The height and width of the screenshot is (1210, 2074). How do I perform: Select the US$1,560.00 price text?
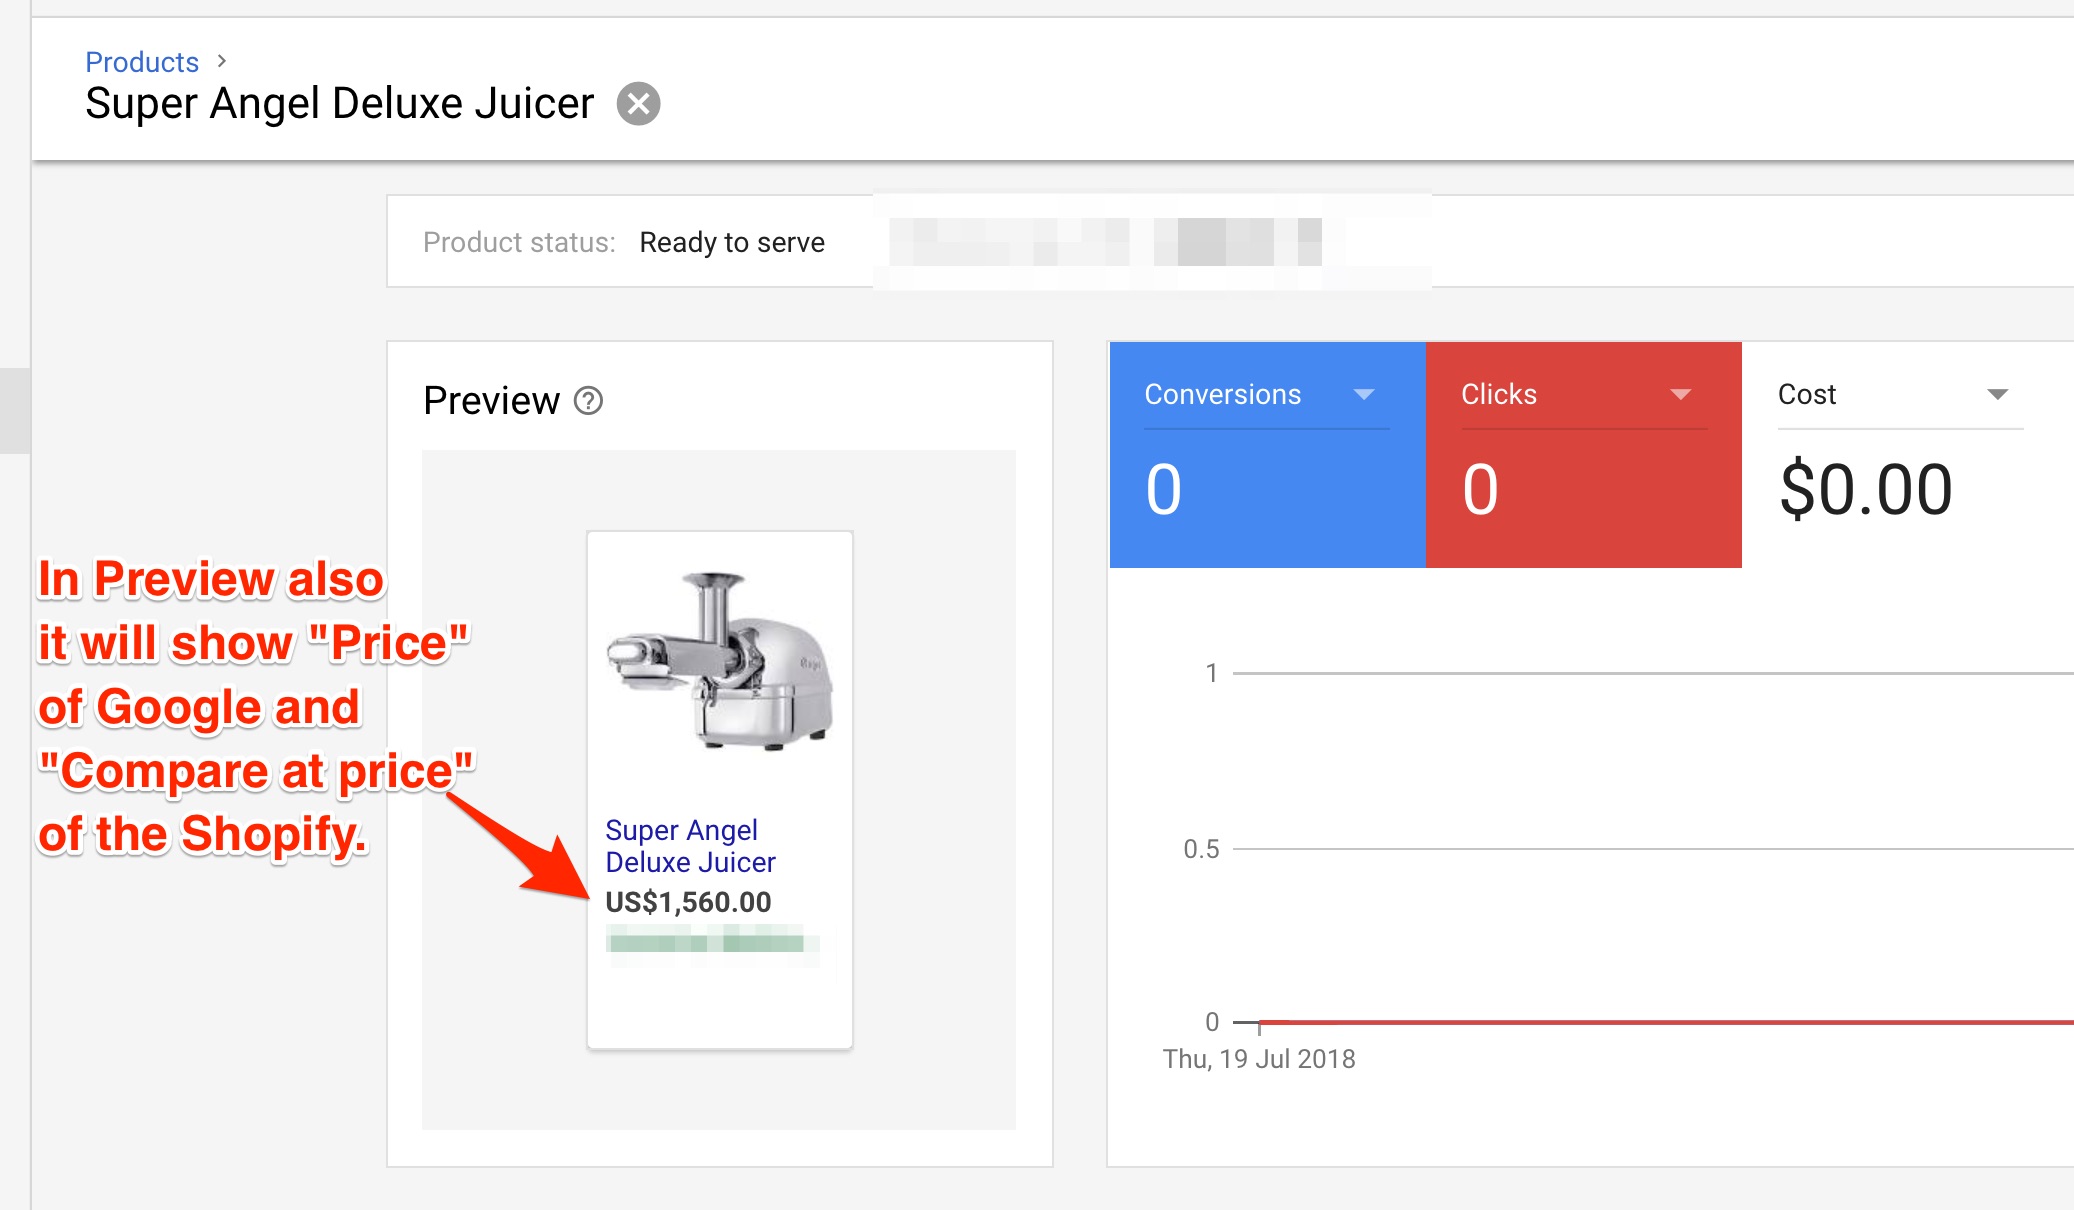pyautogui.click(x=688, y=902)
